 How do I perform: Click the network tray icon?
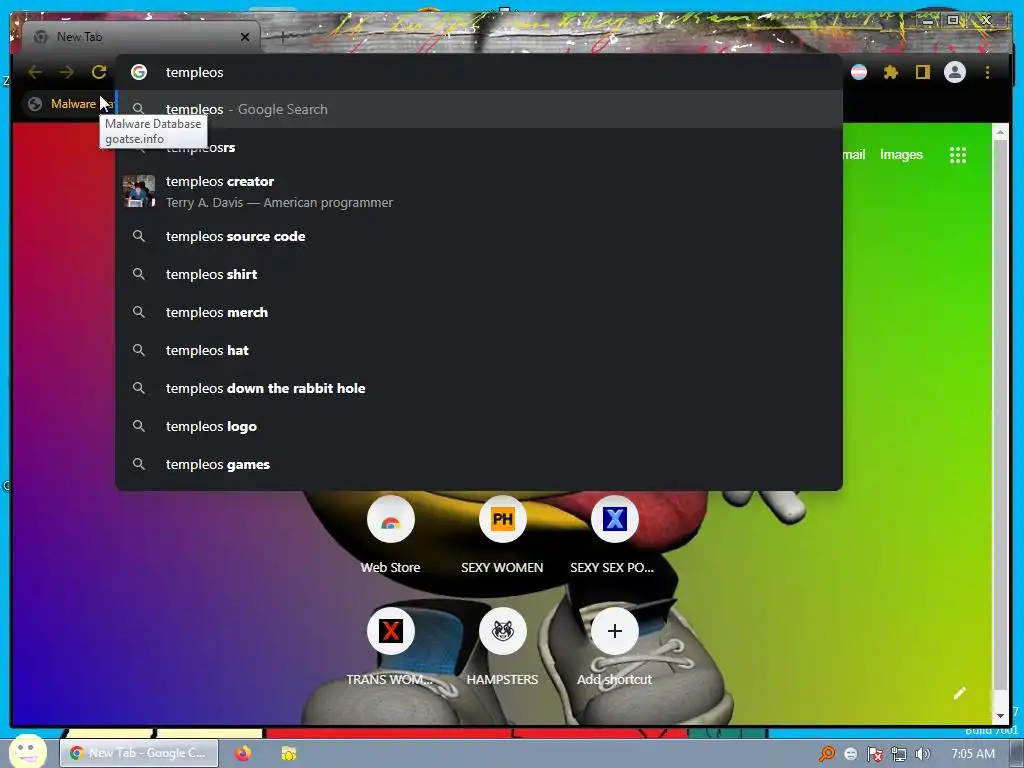click(x=899, y=754)
